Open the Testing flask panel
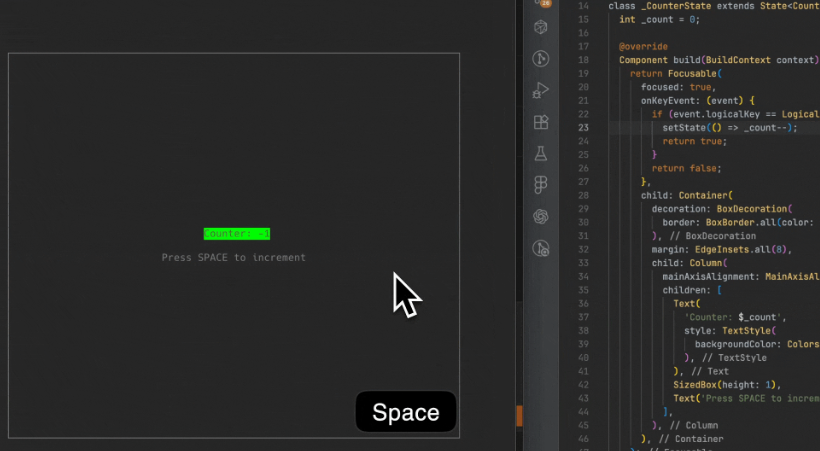 coord(541,153)
